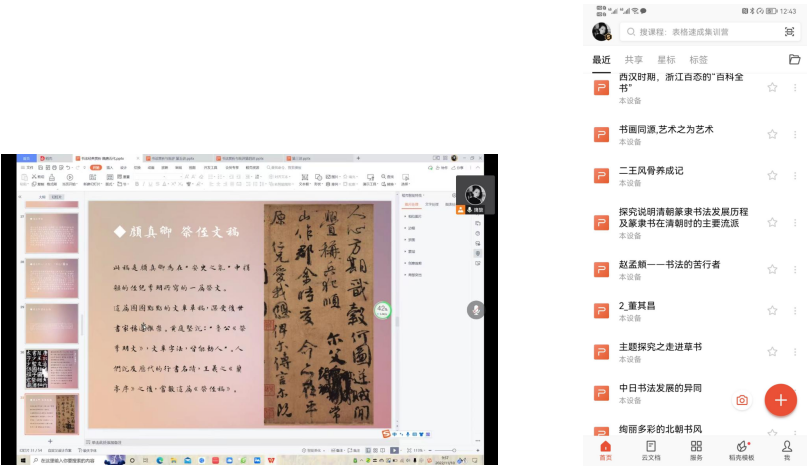This screenshot has height=468, width=807.
Task: Add a new slide with plus button
Action: click(50, 441)
